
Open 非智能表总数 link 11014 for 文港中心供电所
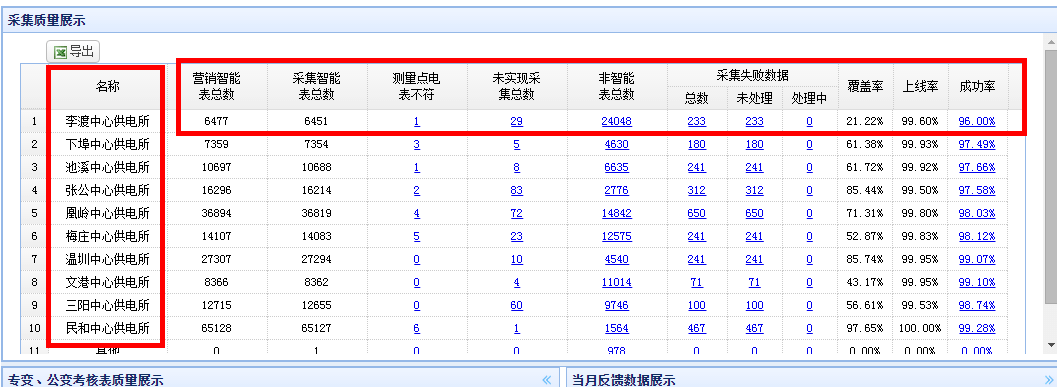point(617,282)
